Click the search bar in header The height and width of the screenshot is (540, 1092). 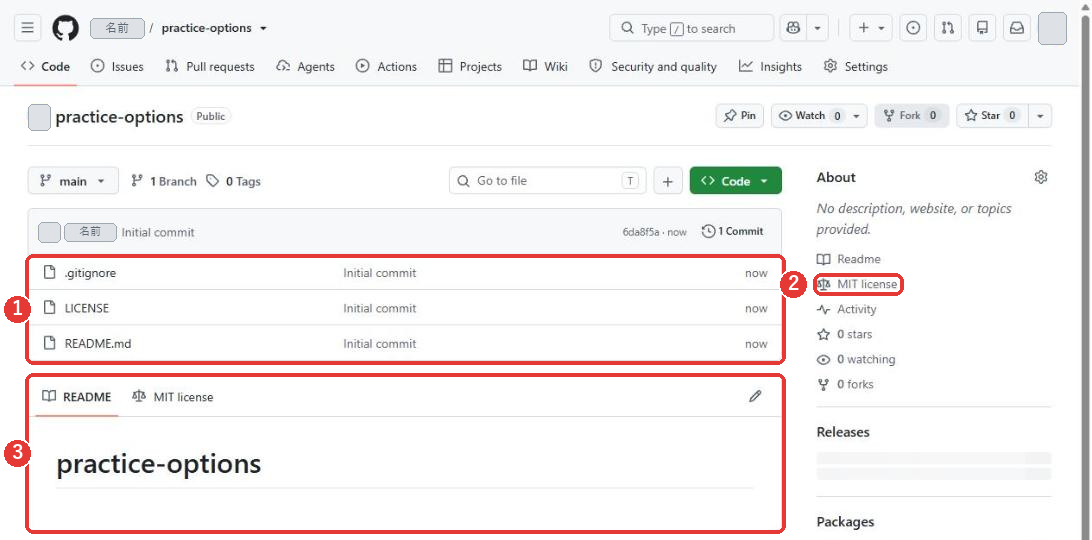click(x=692, y=29)
